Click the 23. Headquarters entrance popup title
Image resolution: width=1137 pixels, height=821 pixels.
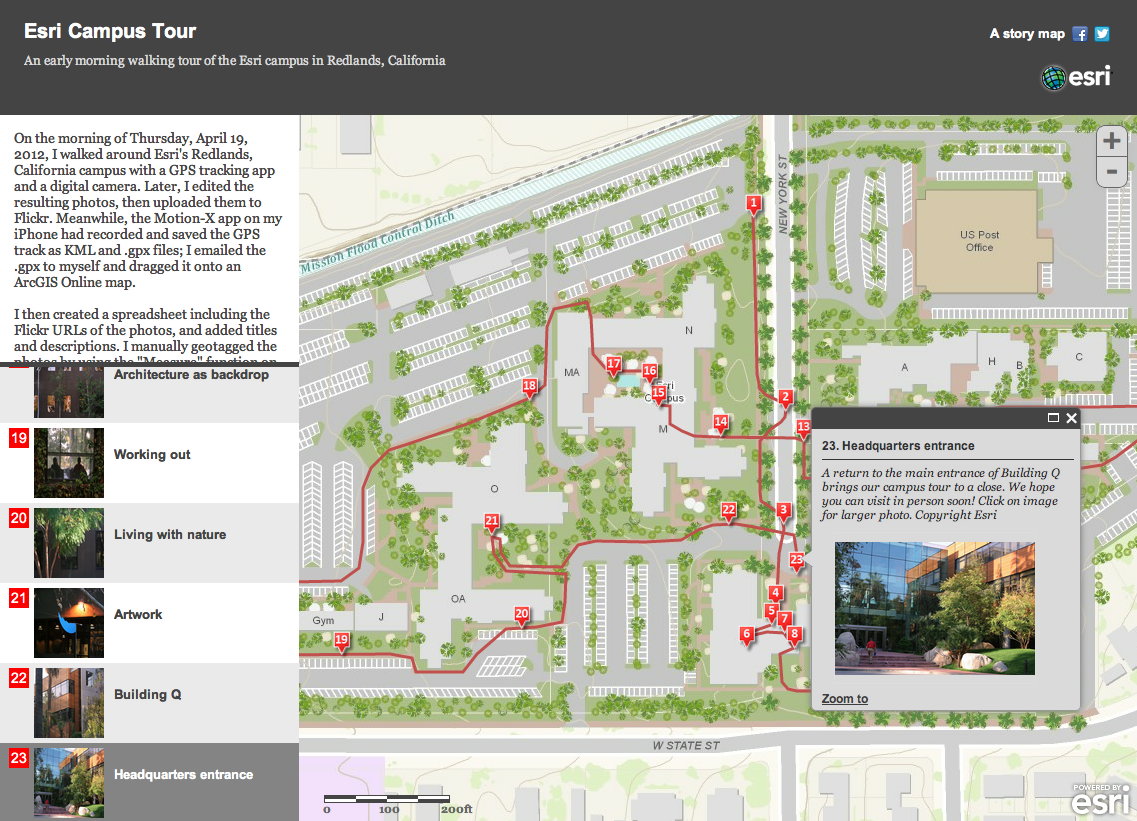(x=898, y=446)
